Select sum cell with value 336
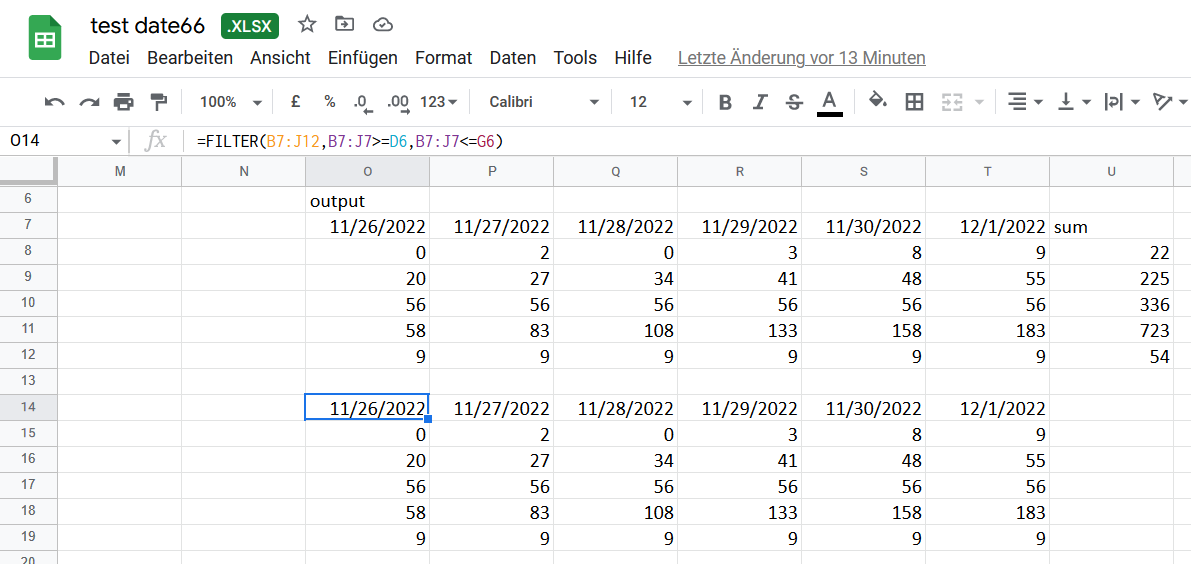Image resolution: width=1191 pixels, height=564 pixels. click(1111, 304)
